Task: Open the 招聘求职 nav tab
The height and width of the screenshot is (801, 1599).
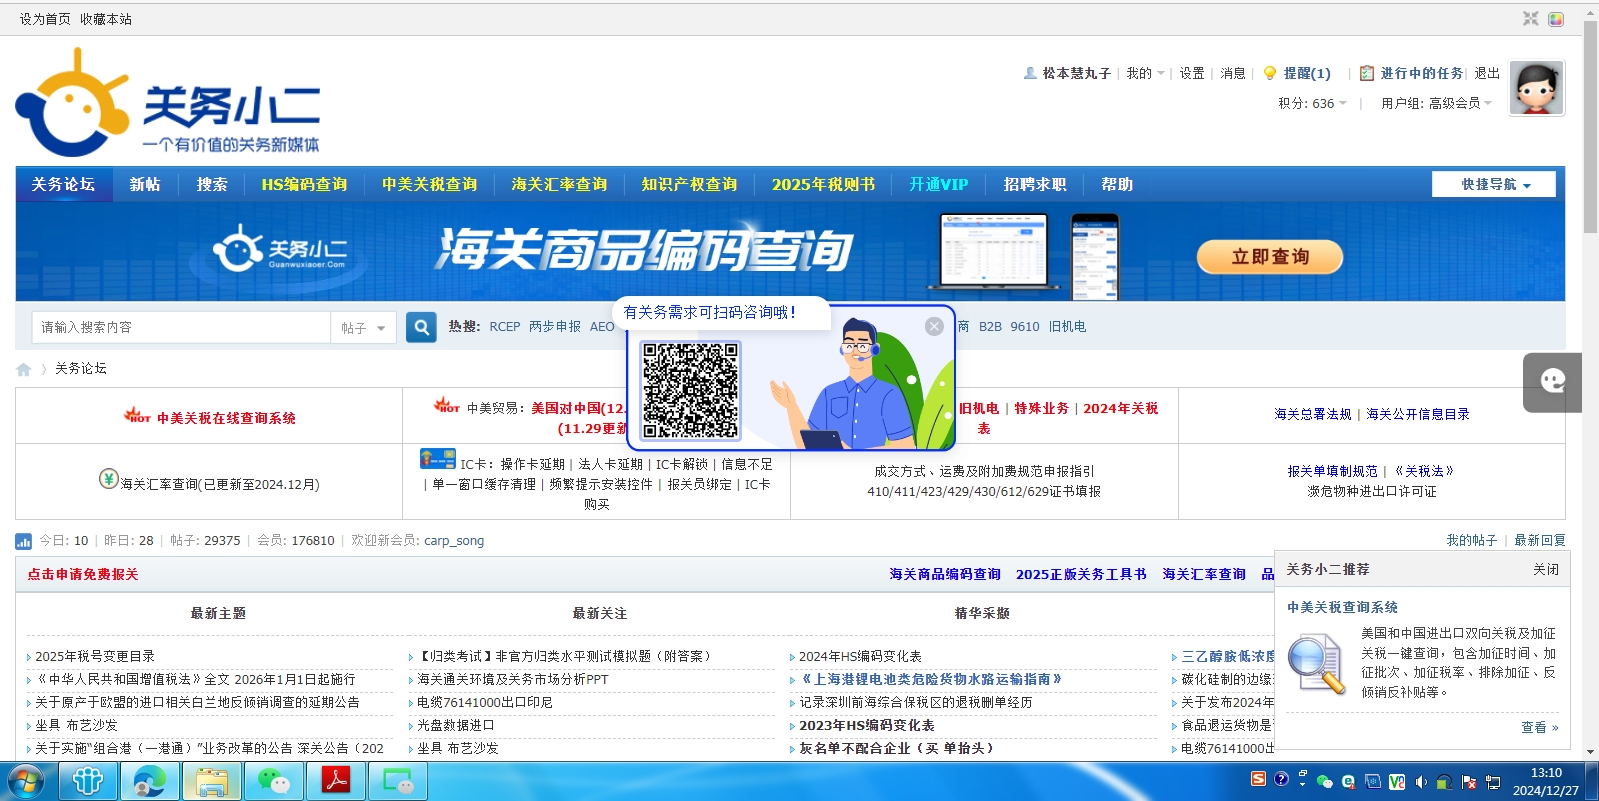Action: click(x=1035, y=184)
